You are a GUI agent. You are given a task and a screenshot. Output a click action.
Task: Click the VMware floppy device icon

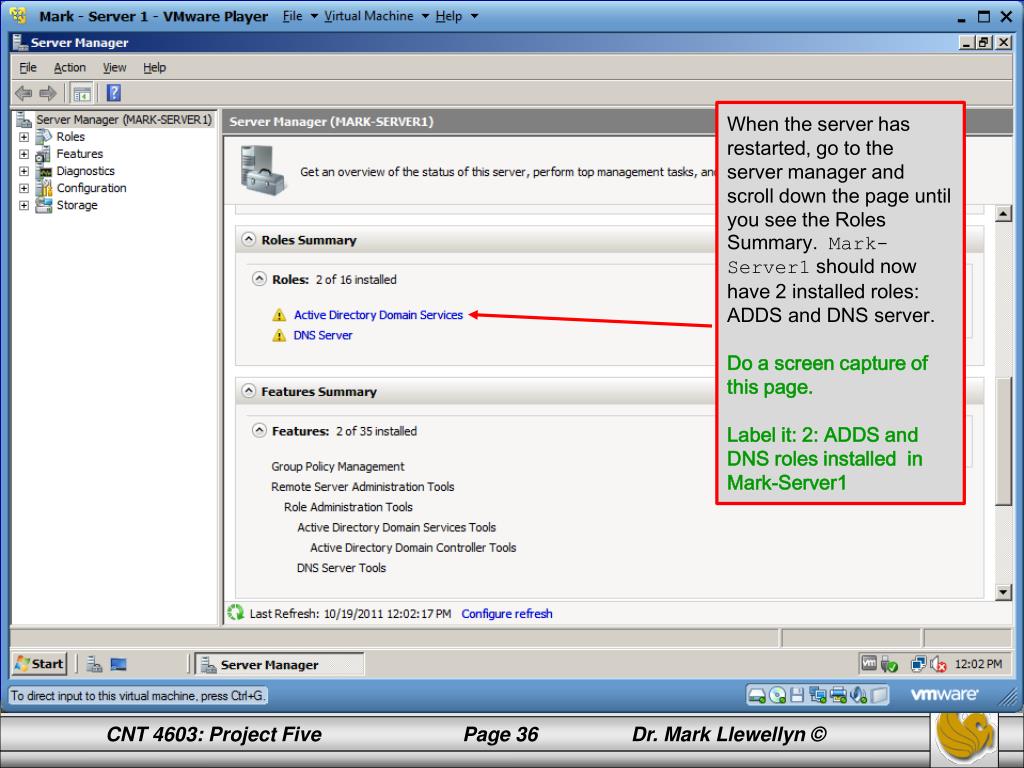797,695
